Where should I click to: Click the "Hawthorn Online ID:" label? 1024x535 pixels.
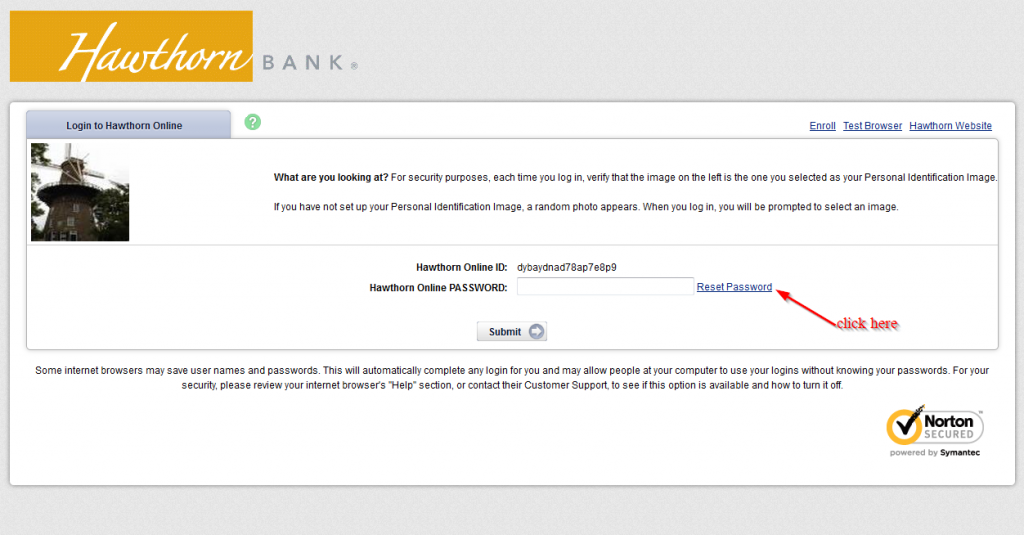[462, 267]
